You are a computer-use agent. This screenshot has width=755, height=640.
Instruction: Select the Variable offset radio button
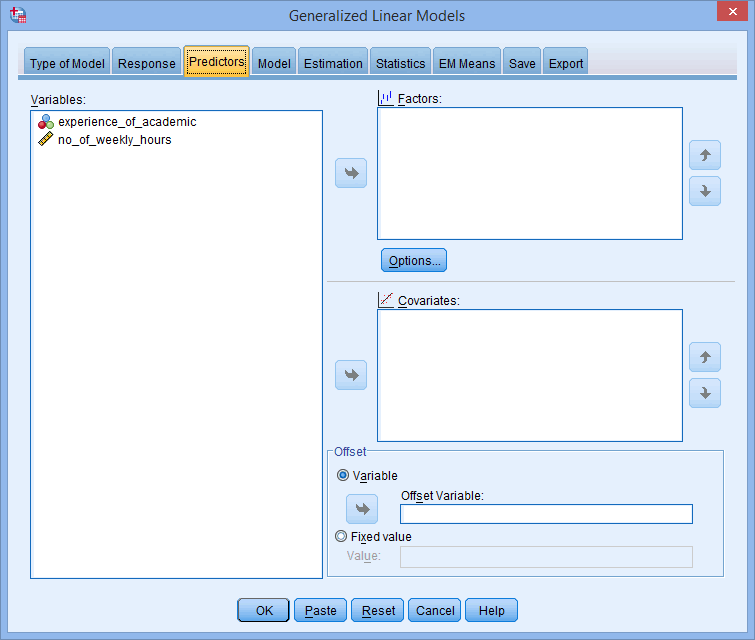(342, 475)
